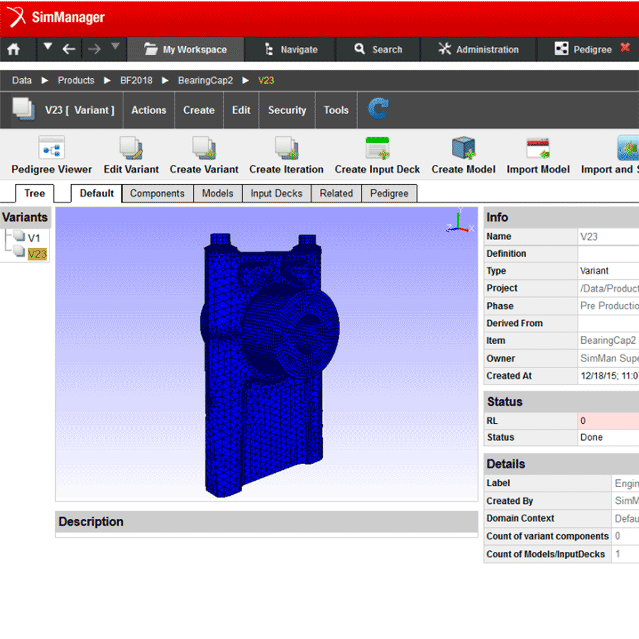Select V23 in Variants tree
Image resolution: width=639 pixels, height=639 pixels.
(x=37, y=254)
